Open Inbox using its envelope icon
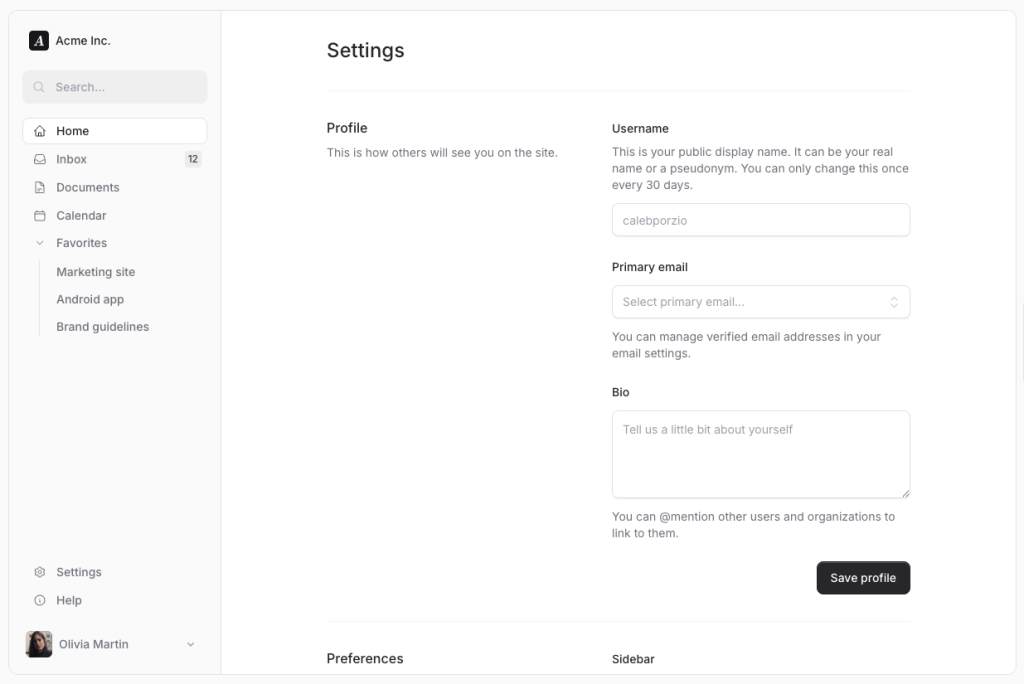 (x=40, y=159)
